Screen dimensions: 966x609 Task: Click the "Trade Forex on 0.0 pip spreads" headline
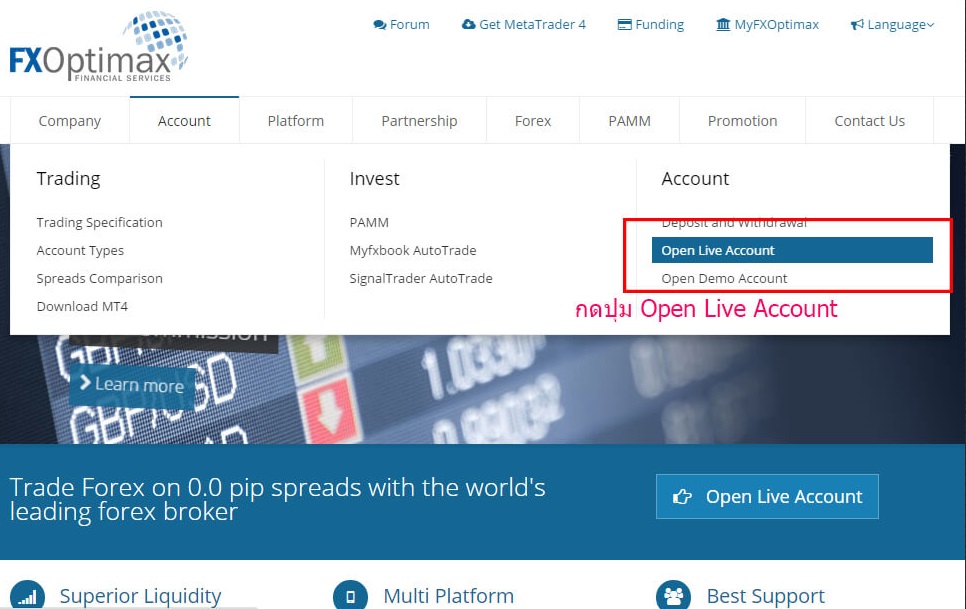pos(277,499)
